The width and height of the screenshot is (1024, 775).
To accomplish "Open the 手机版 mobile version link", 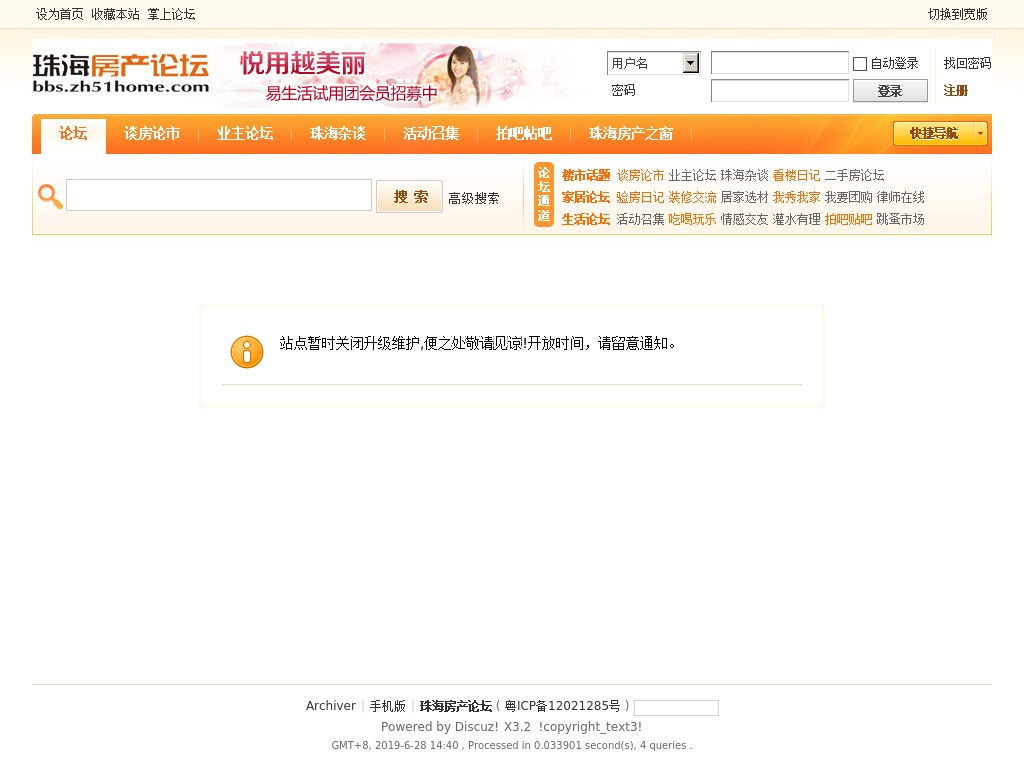I will point(388,706).
